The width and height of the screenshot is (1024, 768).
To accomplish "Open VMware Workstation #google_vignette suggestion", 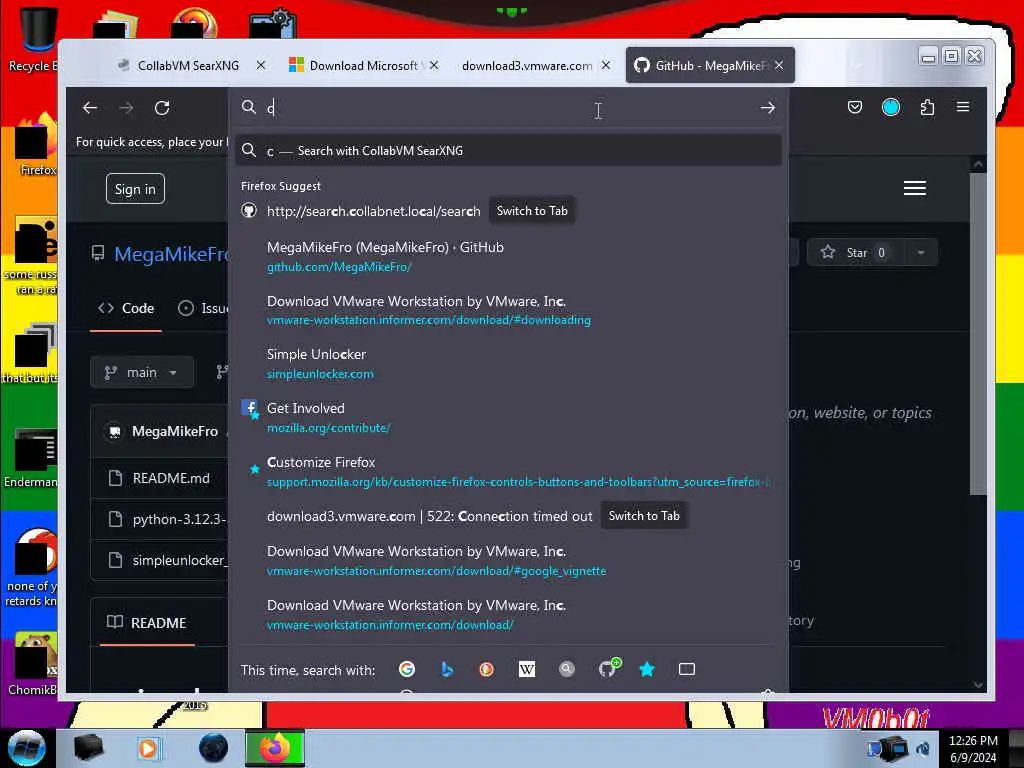I will point(508,561).
